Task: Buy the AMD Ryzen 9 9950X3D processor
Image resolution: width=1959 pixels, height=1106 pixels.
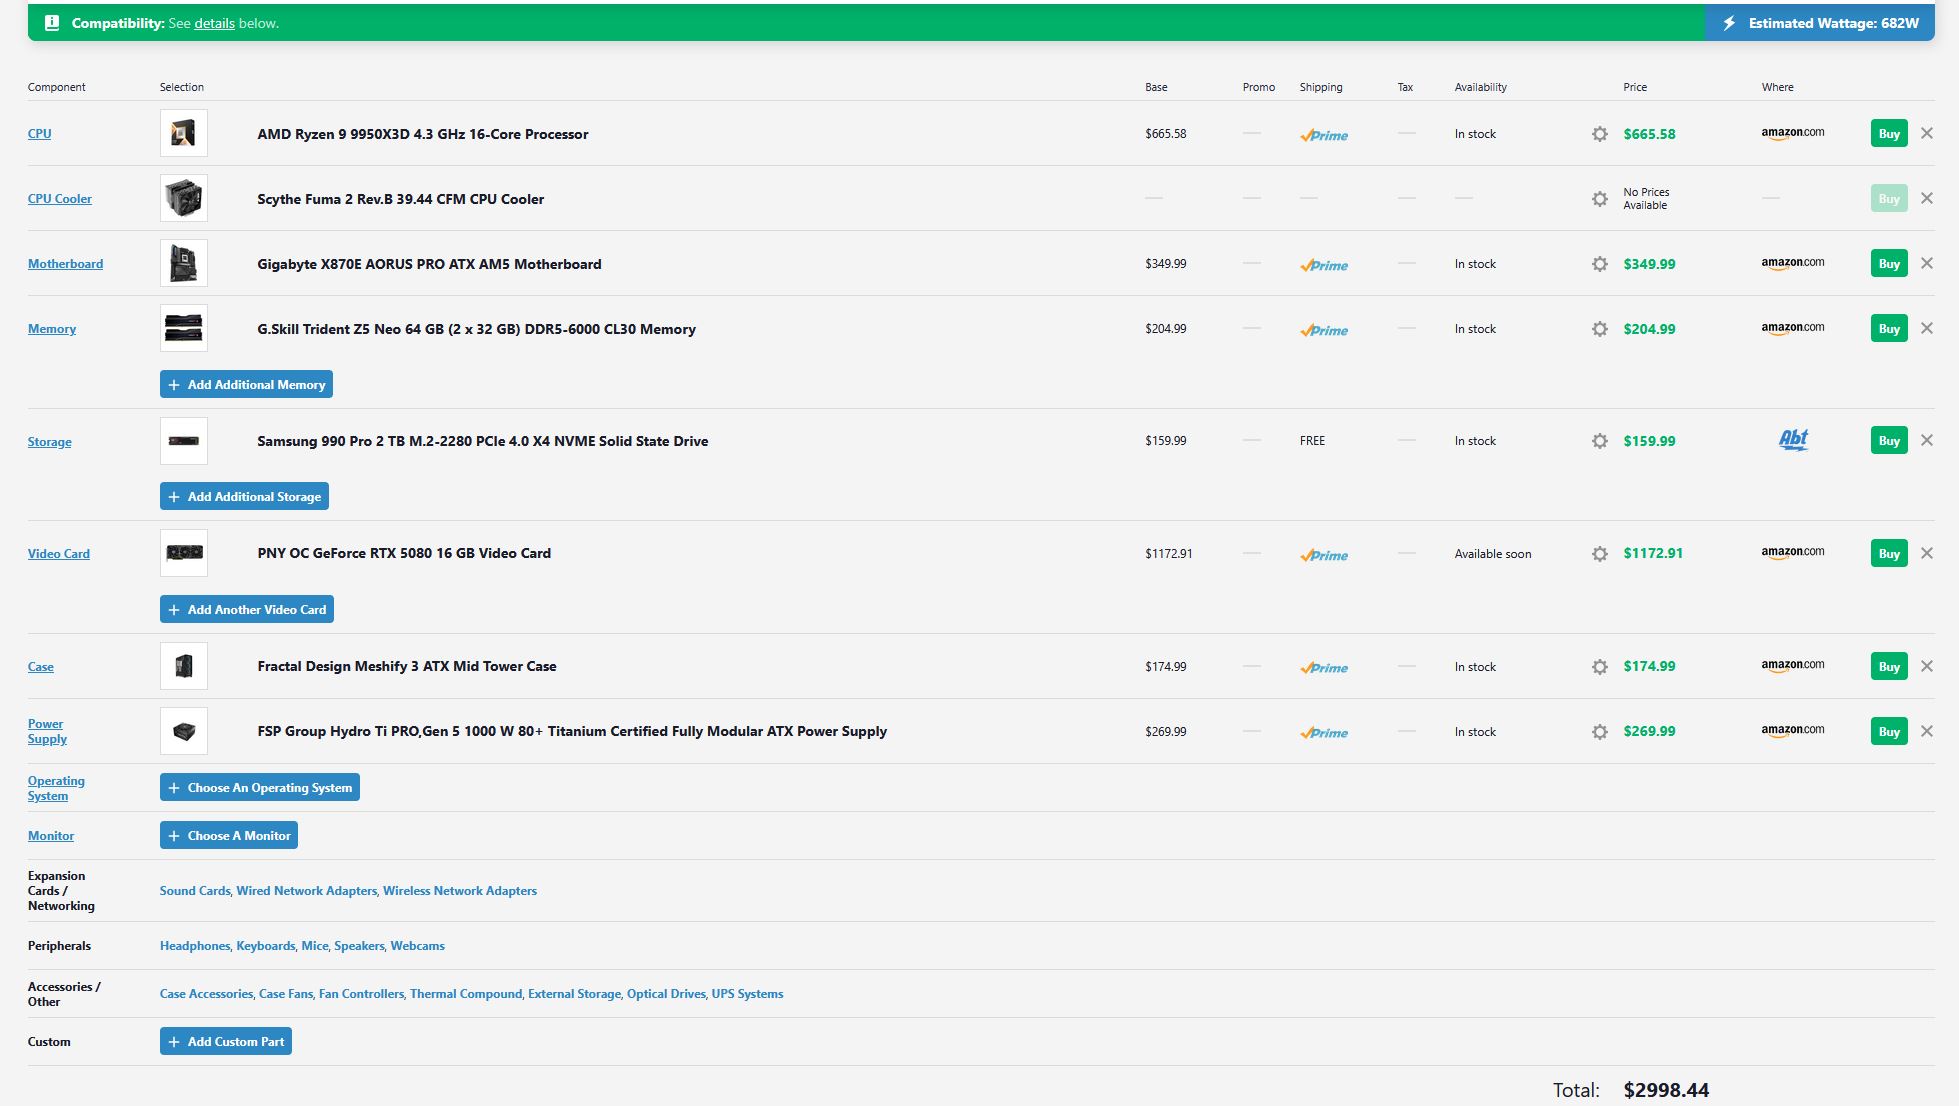Action: coord(1889,133)
